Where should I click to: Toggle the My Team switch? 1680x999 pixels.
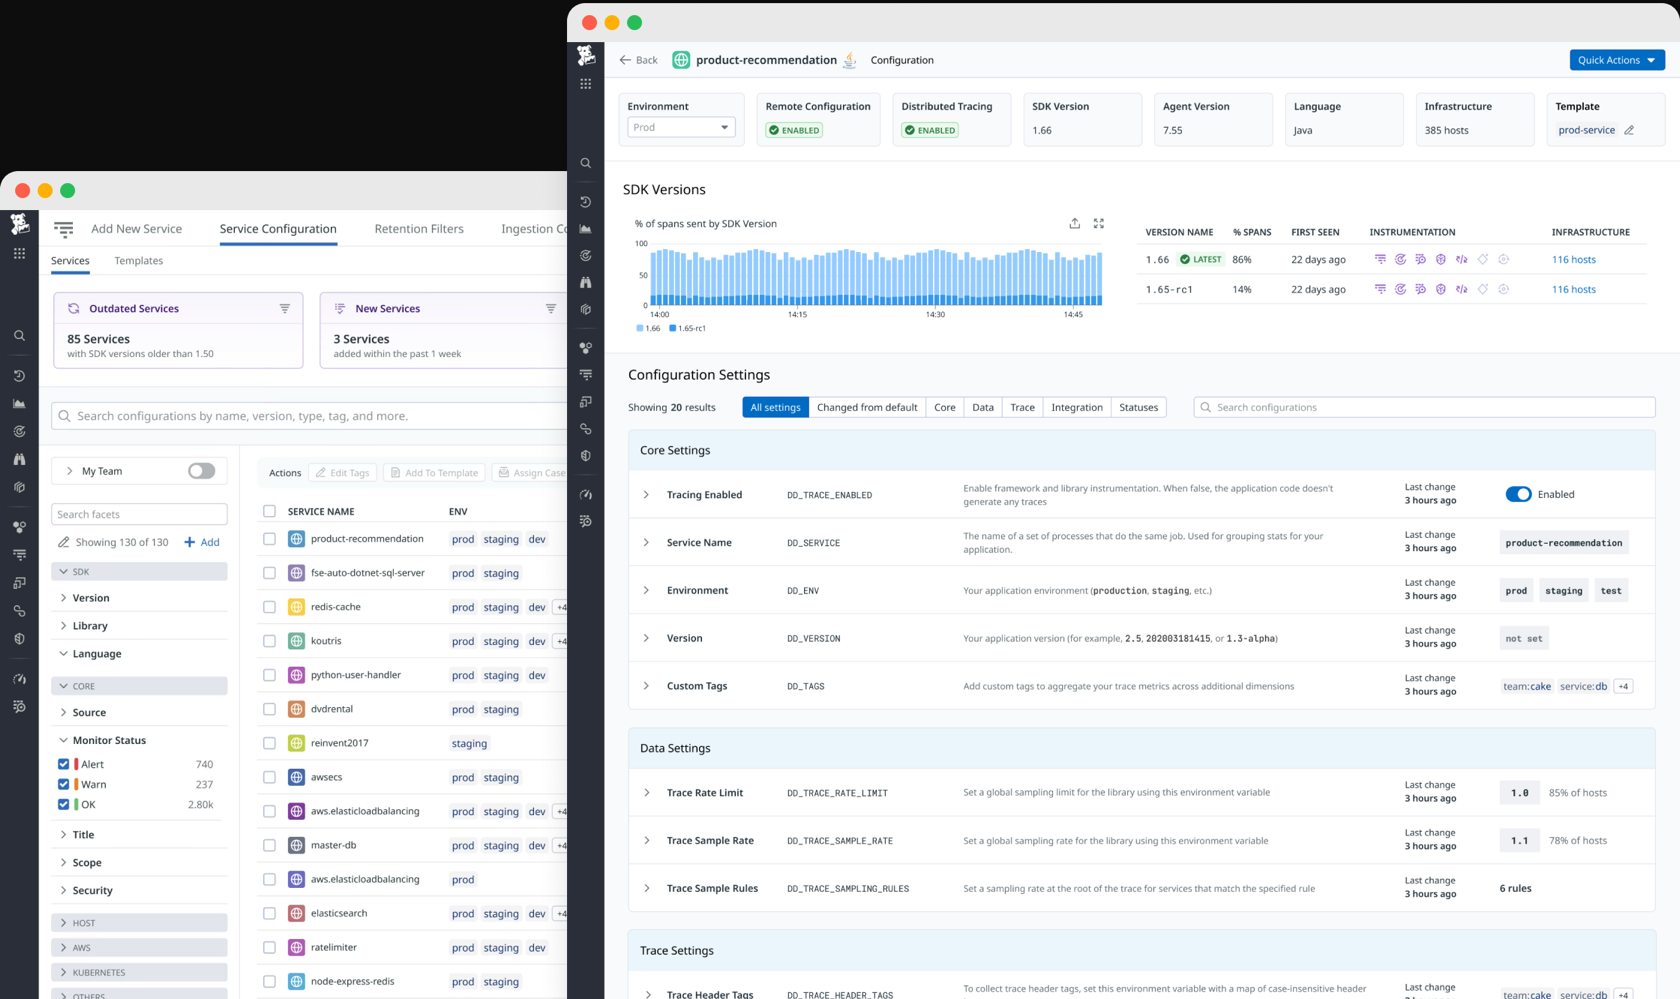point(201,471)
